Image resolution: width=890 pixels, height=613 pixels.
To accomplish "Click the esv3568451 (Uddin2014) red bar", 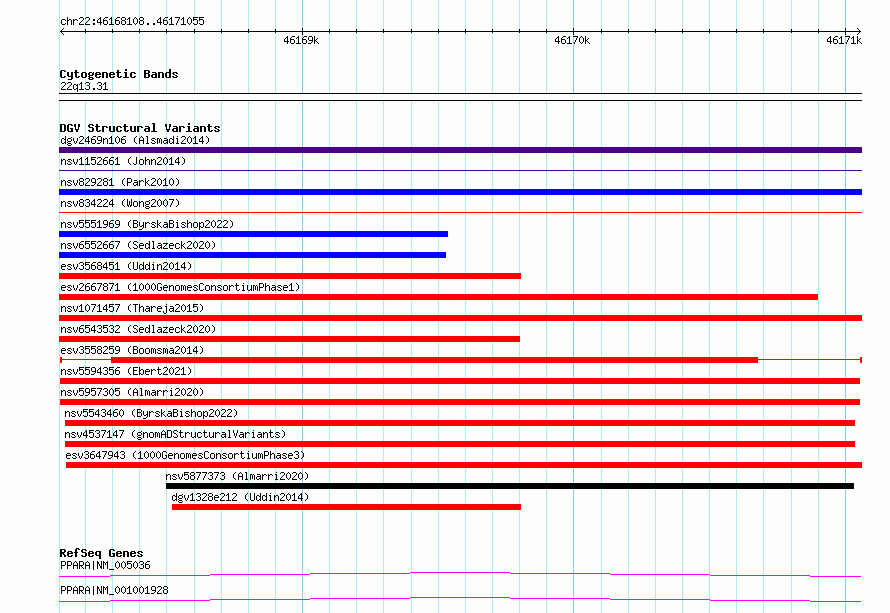I will [x=290, y=276].
